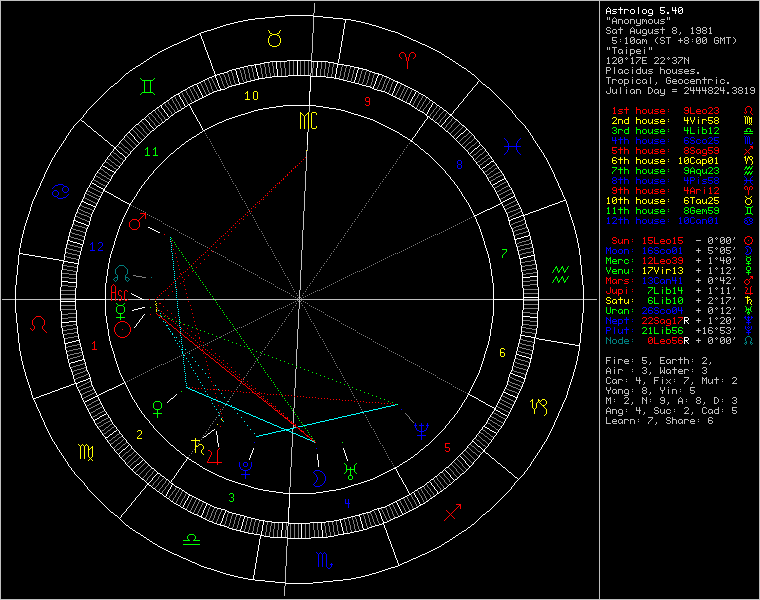The image size is (760, 600).
Task: Click the red Asc ascendant label
Action: [x=119, y=295]
